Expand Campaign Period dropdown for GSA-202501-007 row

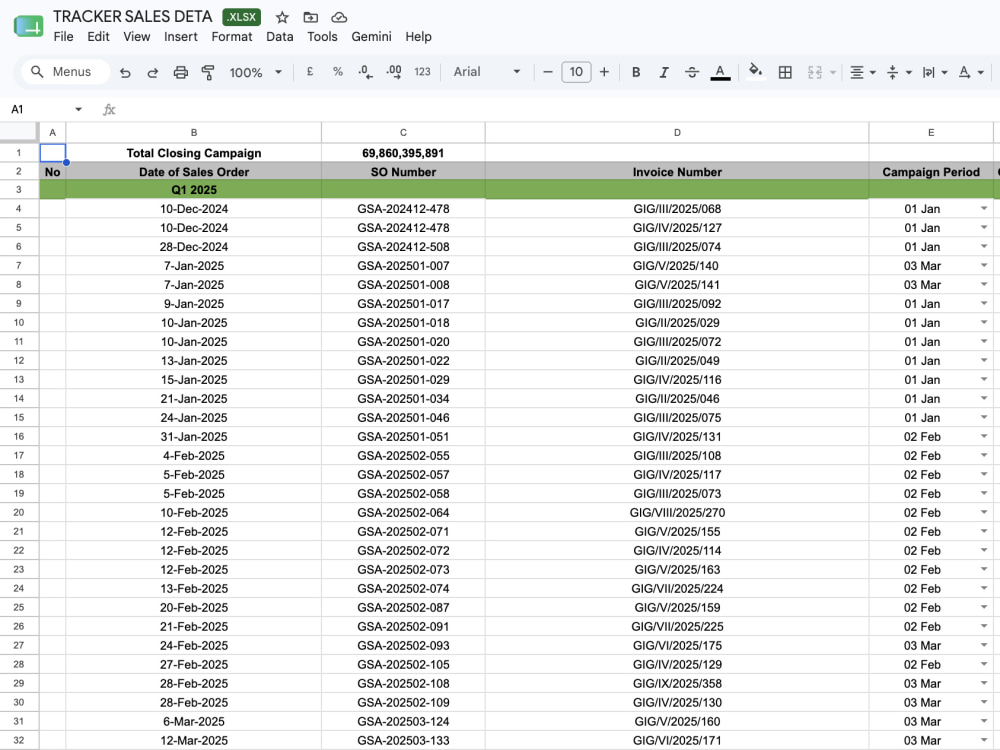pyautogui.click(x=984, y=265)
